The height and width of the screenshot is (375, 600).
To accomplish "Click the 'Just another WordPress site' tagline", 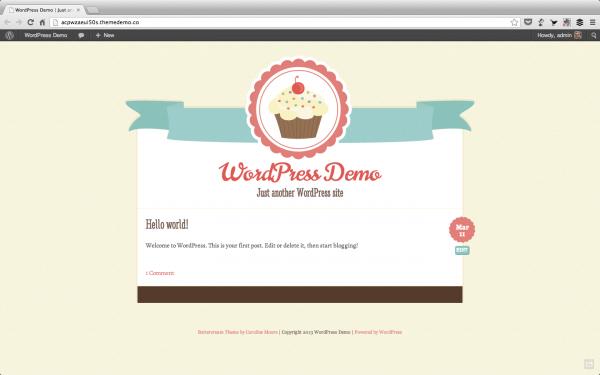I will (x=300, y=192).
